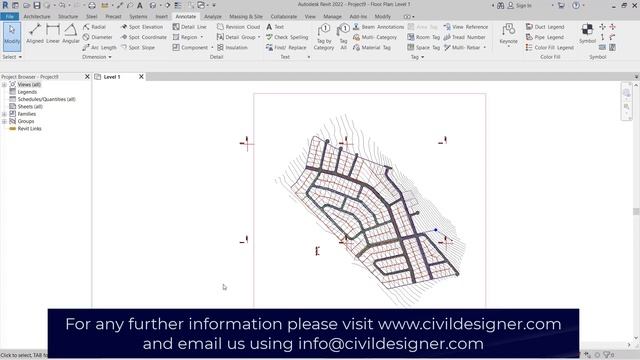Screen dimensions: 640x360
Task: Expand the Groups tree node
Action: (x=4, y=121)
